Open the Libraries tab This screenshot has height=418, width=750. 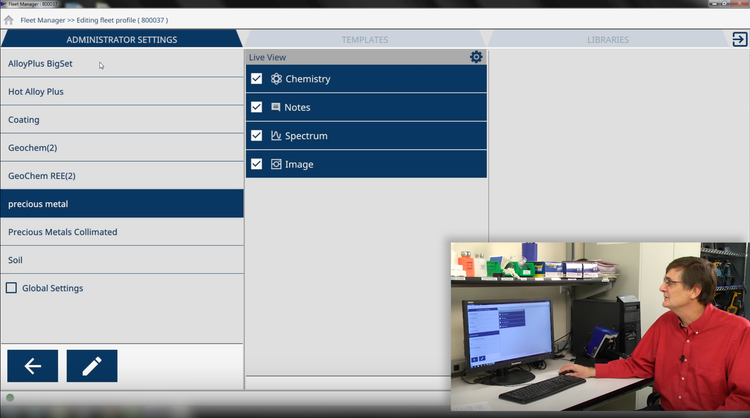point(607,40)
